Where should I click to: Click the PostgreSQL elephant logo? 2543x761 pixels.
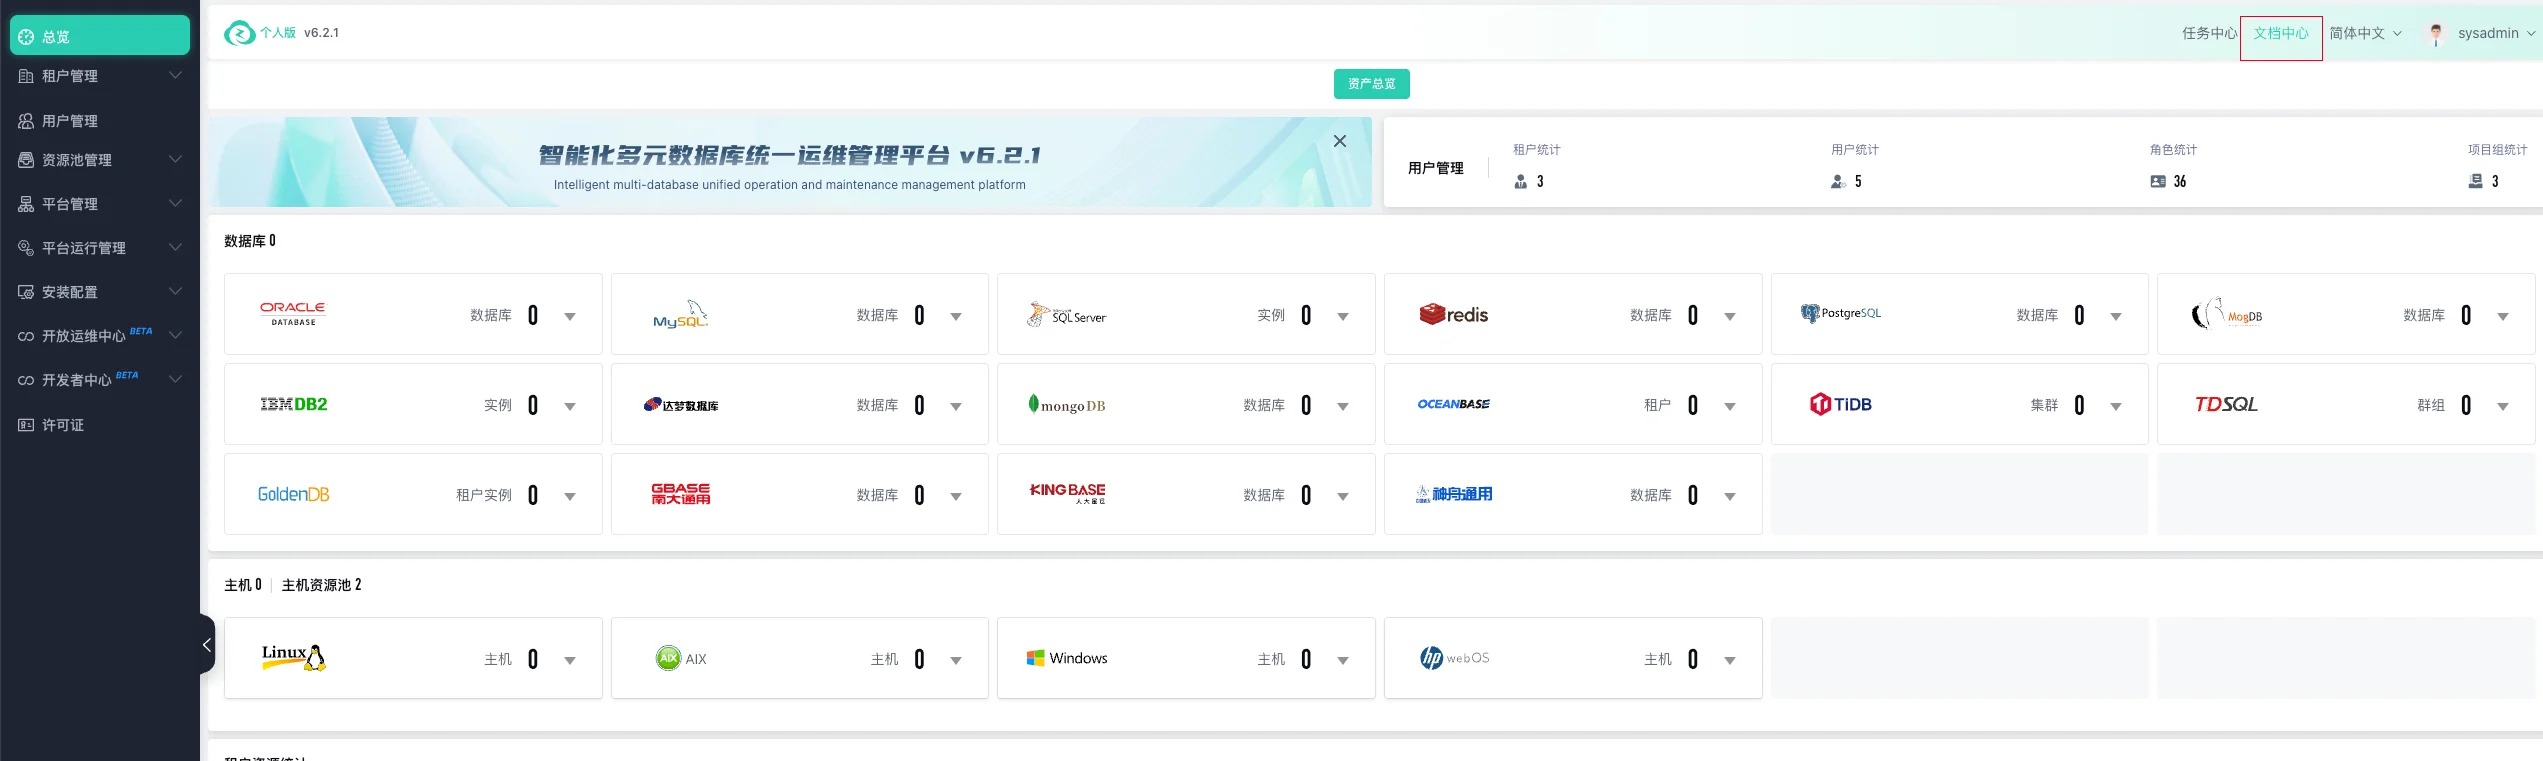coord(1810,314)
